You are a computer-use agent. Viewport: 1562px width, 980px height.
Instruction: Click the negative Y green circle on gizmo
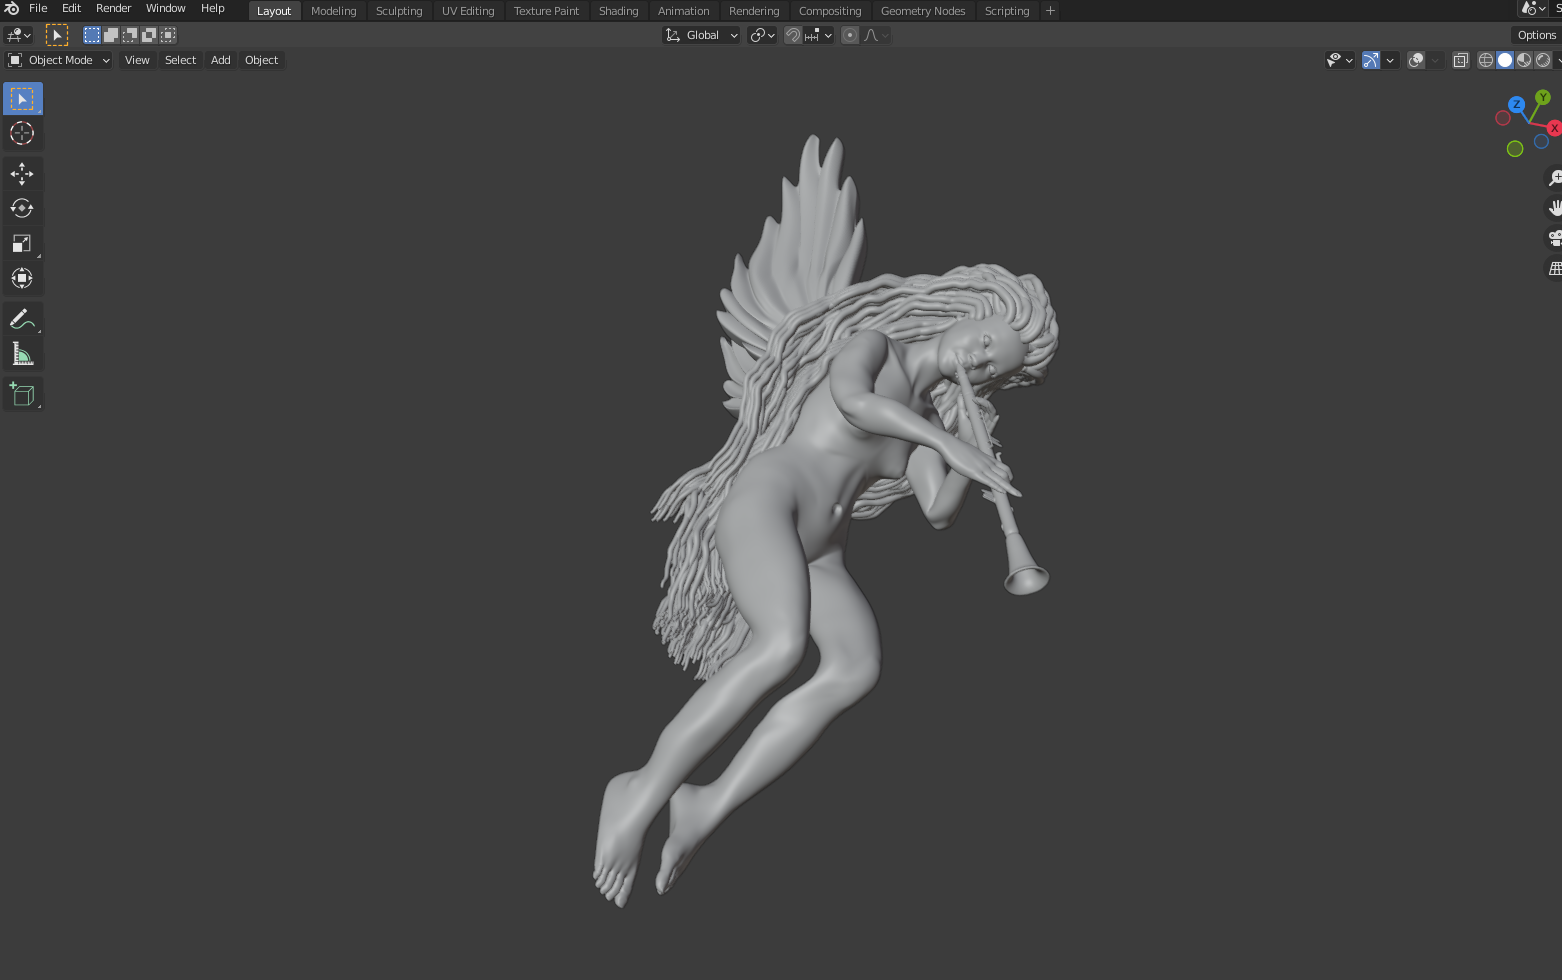click(x=1515, y=149)
